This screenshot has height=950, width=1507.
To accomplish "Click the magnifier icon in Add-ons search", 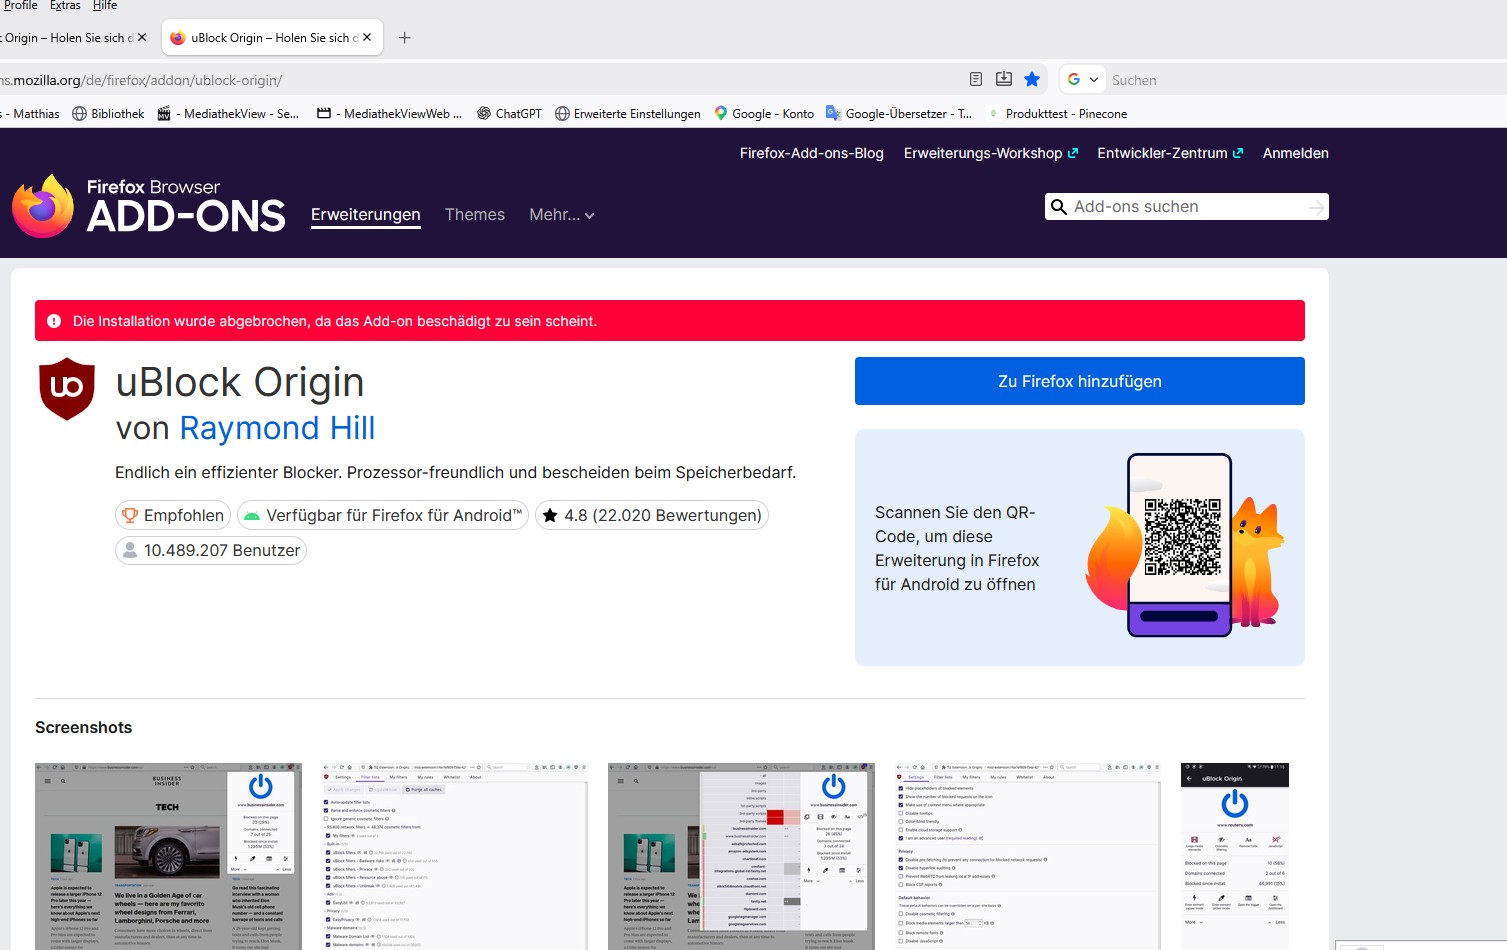I will [1059, 207].
